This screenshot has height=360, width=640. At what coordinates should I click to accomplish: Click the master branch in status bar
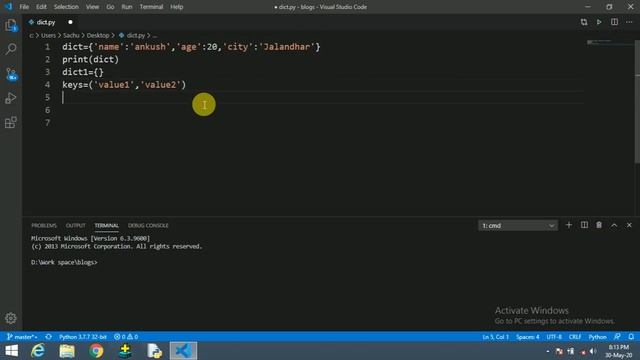(x=22, y=337)
